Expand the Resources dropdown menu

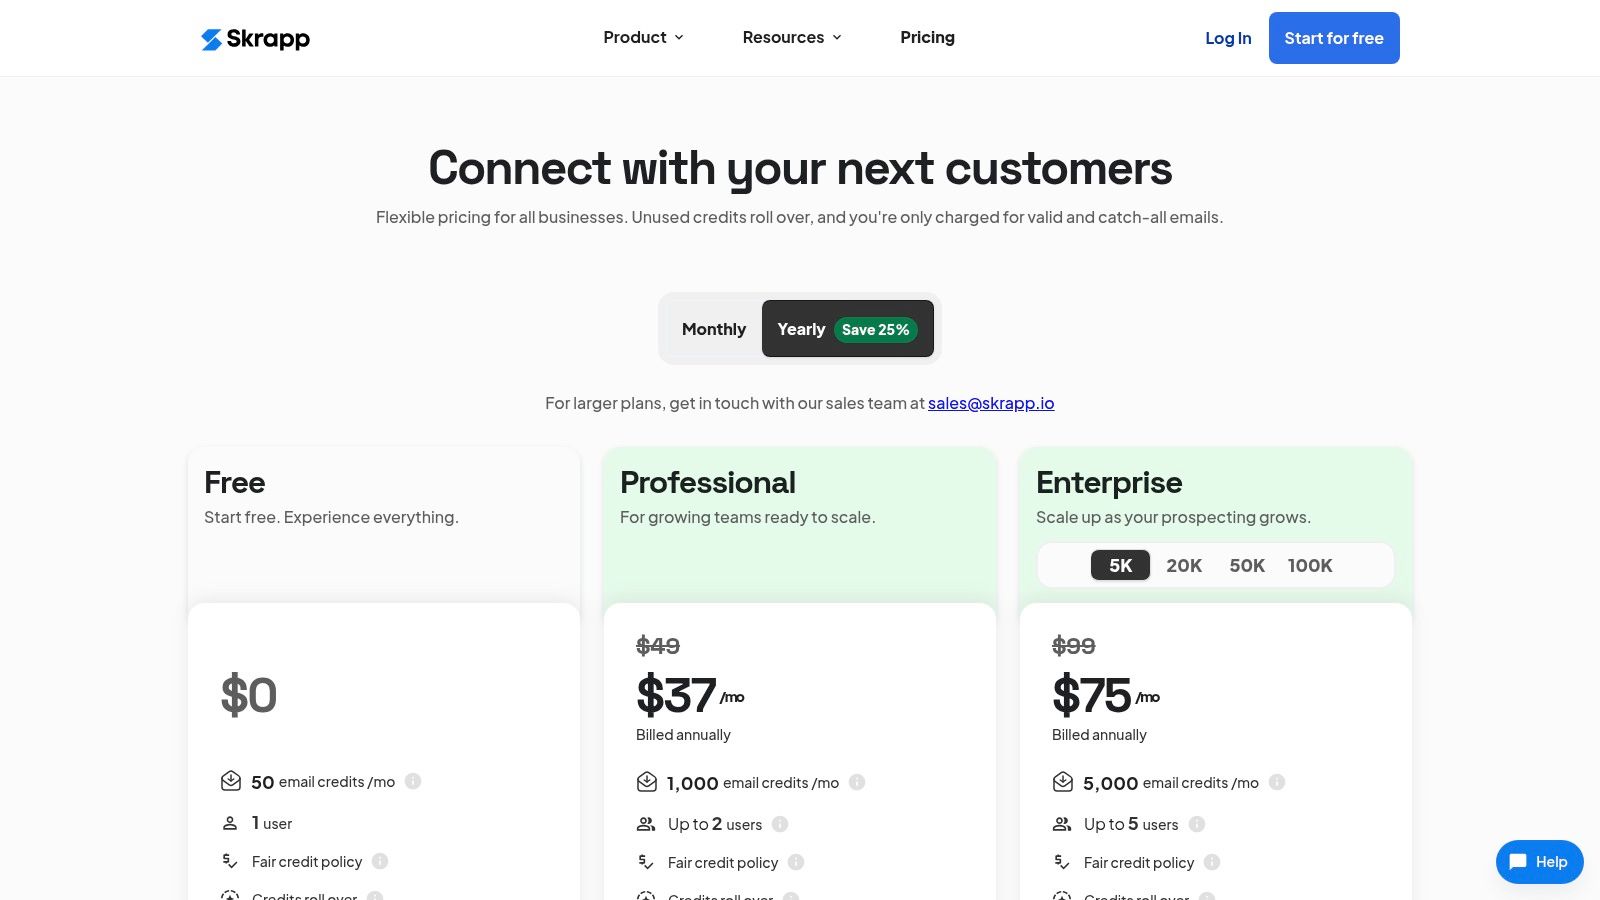point(792,38)
